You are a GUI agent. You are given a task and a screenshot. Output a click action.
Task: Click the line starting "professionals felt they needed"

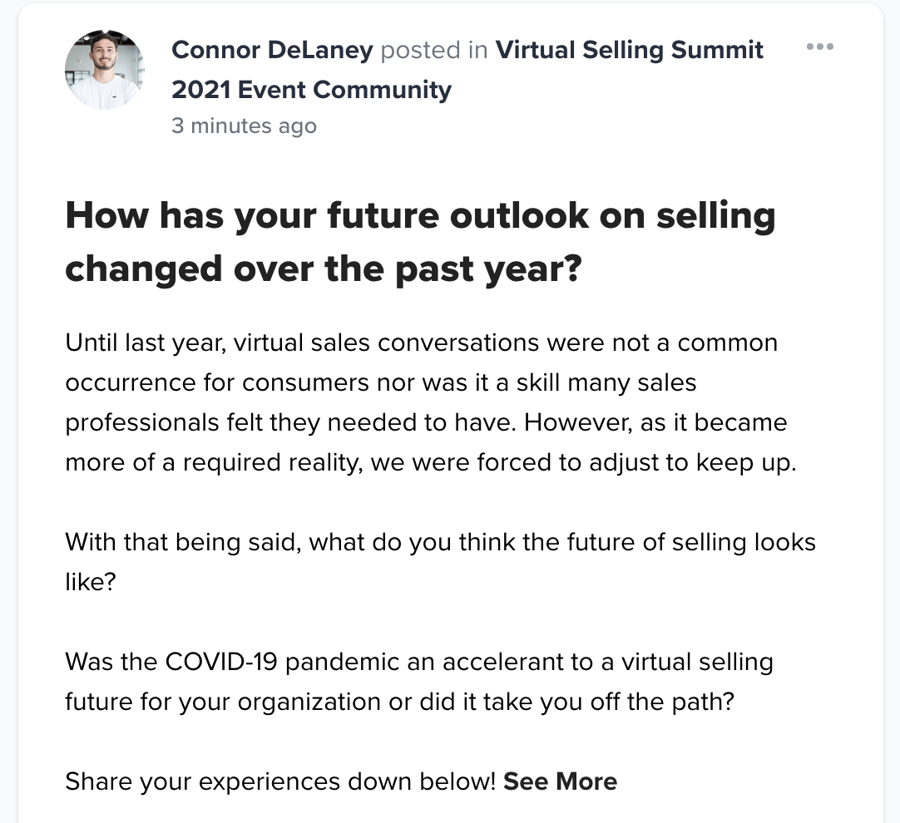[x=426, y=422]
